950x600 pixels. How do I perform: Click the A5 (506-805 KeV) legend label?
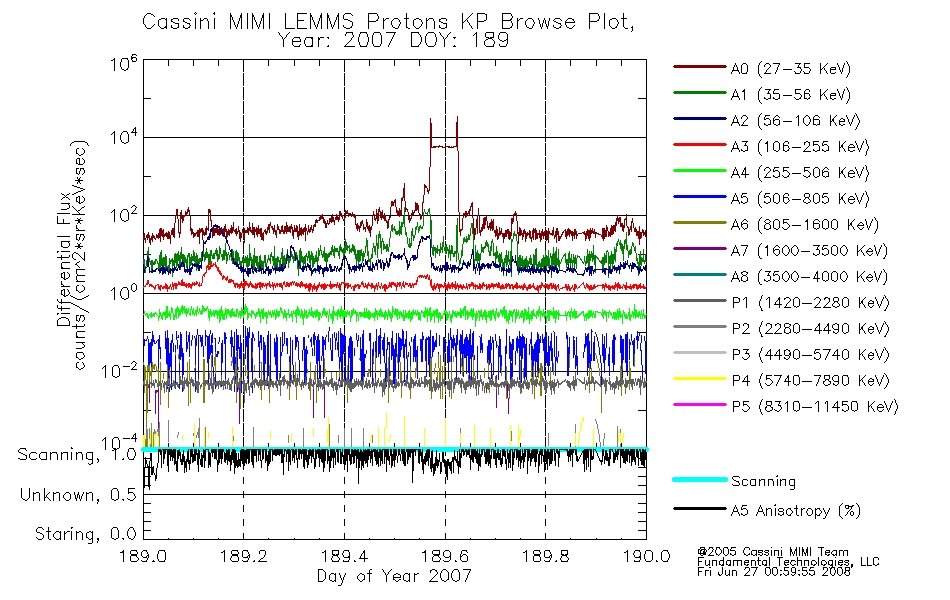pos(800,199)
